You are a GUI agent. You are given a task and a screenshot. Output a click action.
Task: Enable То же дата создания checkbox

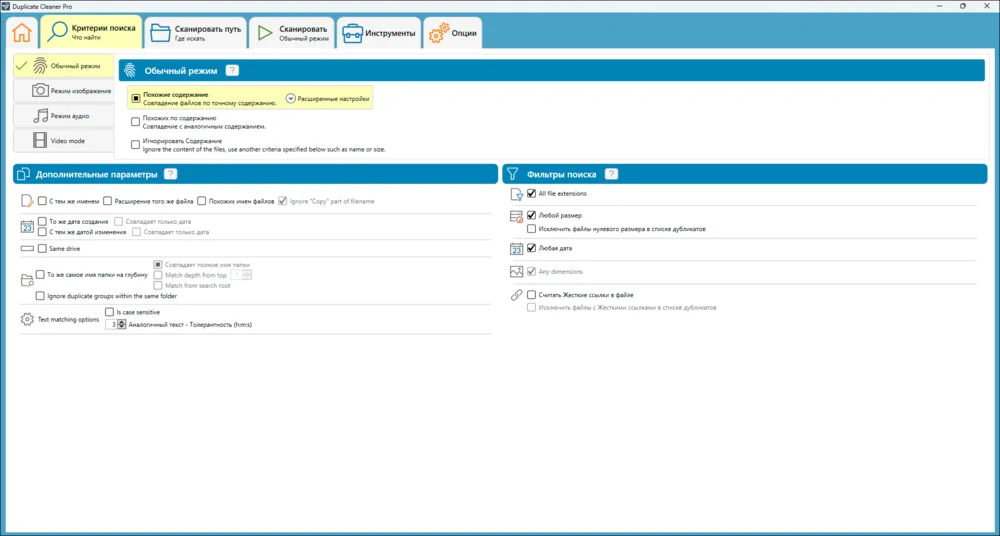[42, 221]
